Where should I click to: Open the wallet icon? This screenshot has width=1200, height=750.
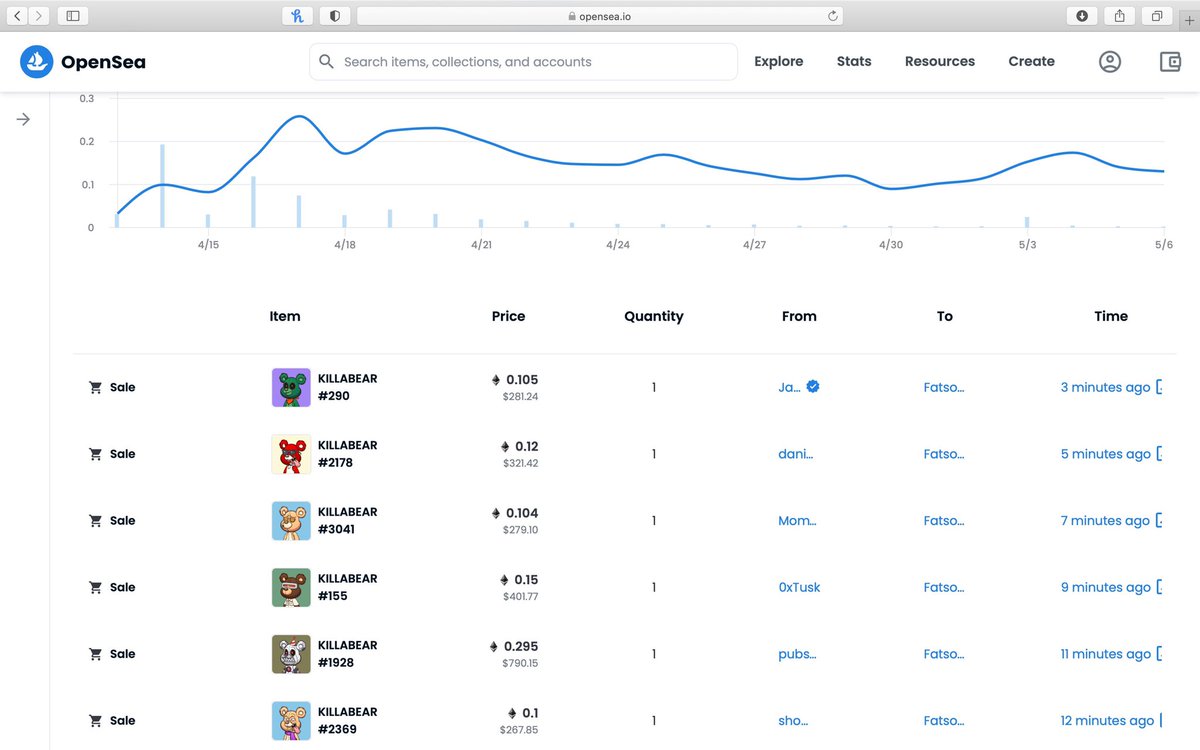click(1171, 62)
